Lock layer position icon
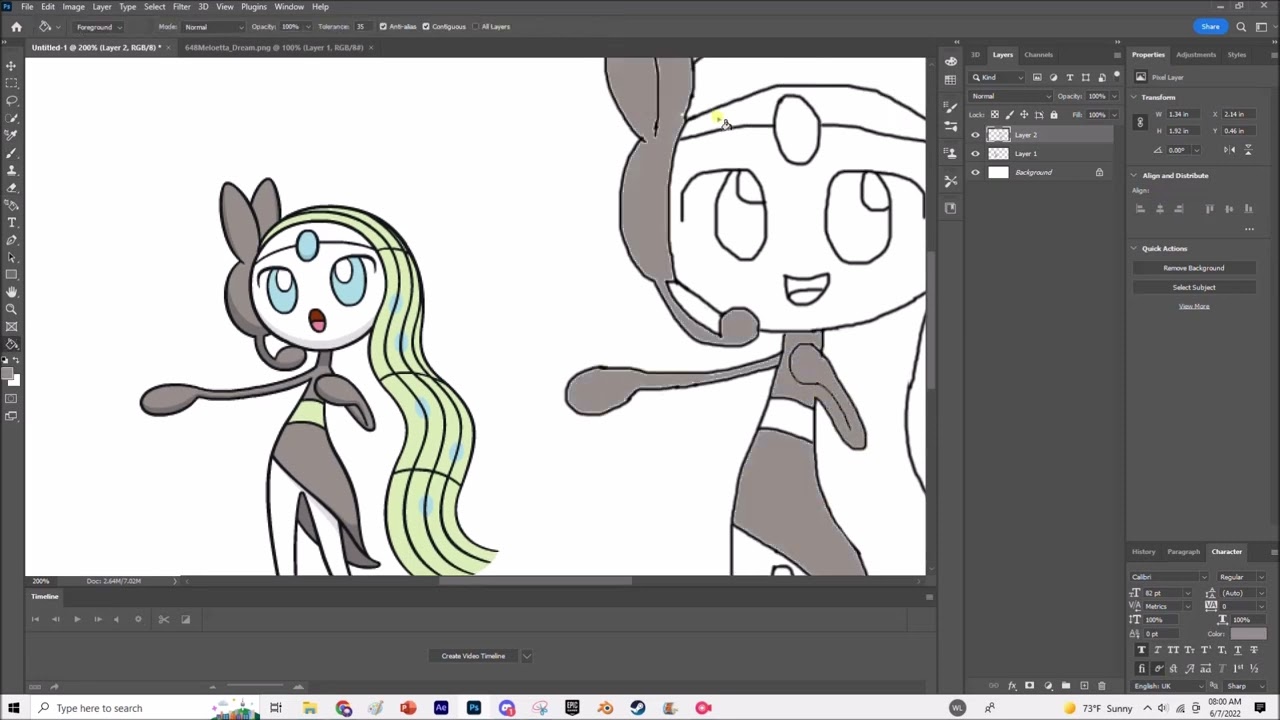1280x720 pixels. [x=1024, y=115]
